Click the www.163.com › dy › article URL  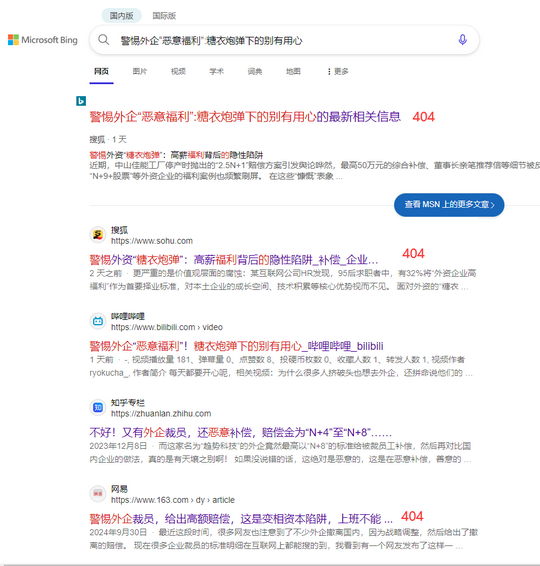click(173, 500)
